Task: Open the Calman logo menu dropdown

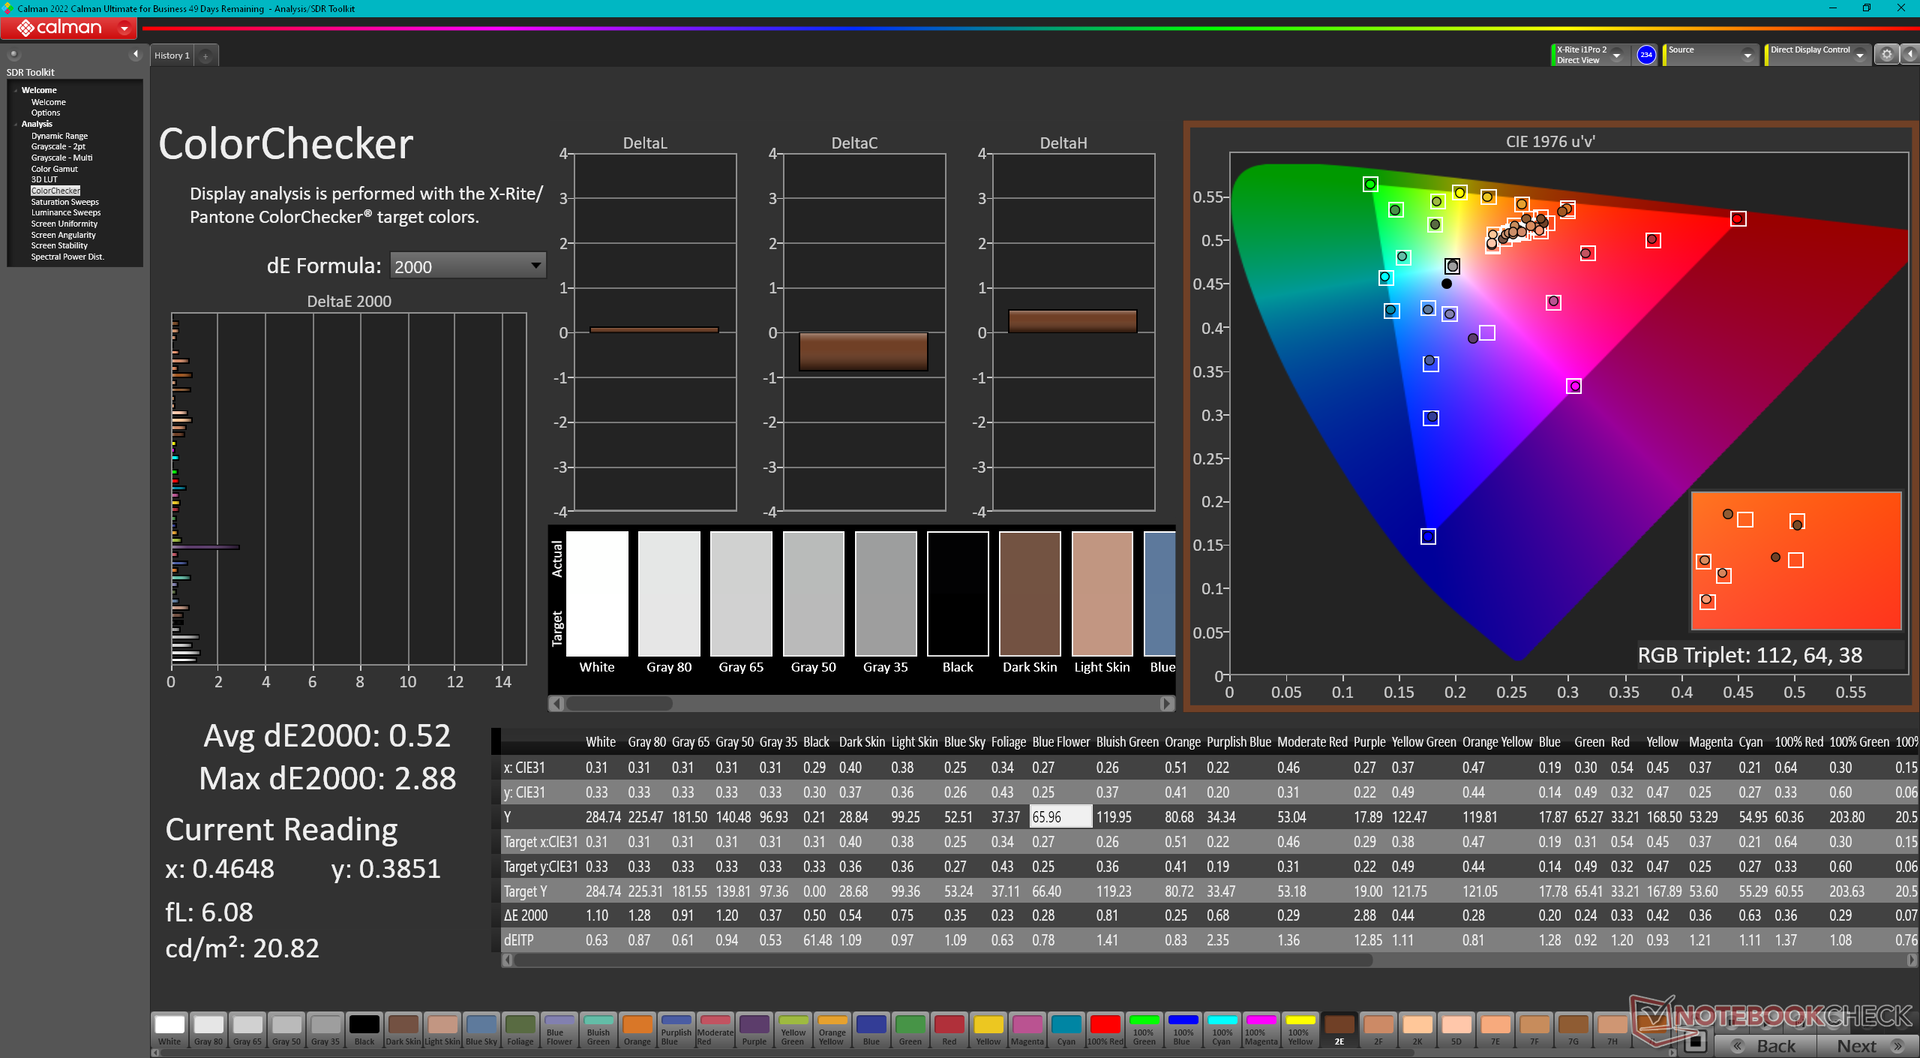Action: tap(124, 29)
